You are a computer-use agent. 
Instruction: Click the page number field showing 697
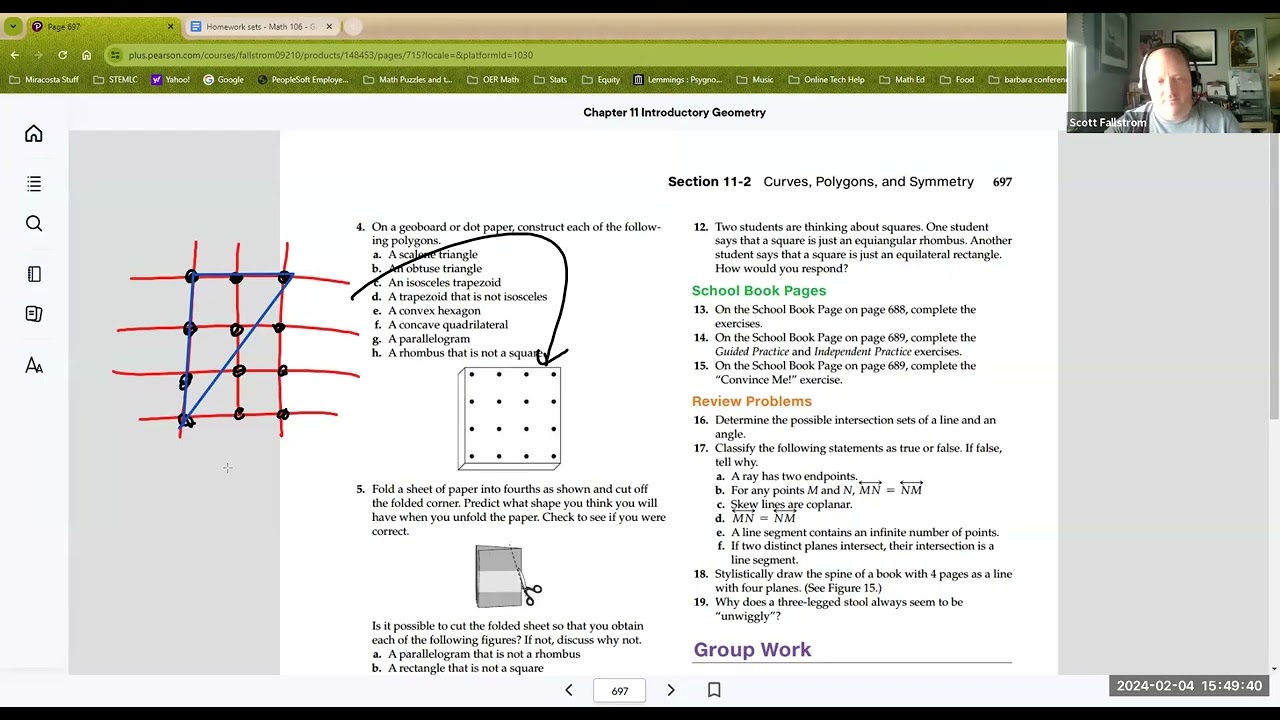tap(620, 691)
